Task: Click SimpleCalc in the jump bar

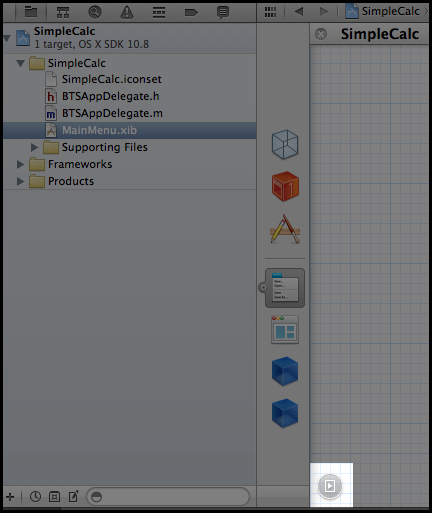Action: [390, 11]
